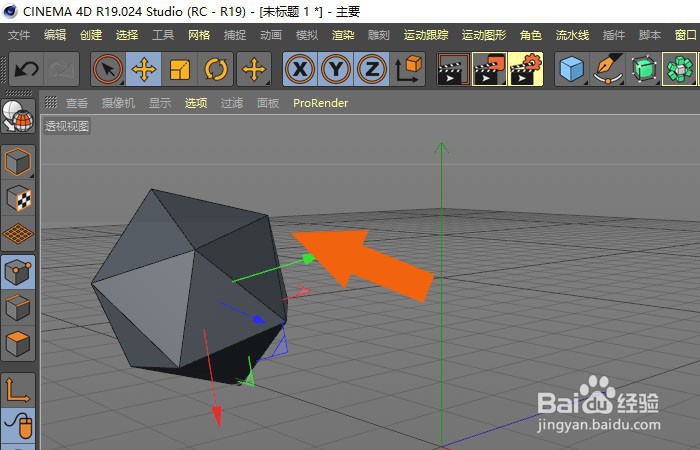This screenshot has width=700, height=450.
Task: Grab the viewport menu bar grip handle
Action: tap(51, 103)
